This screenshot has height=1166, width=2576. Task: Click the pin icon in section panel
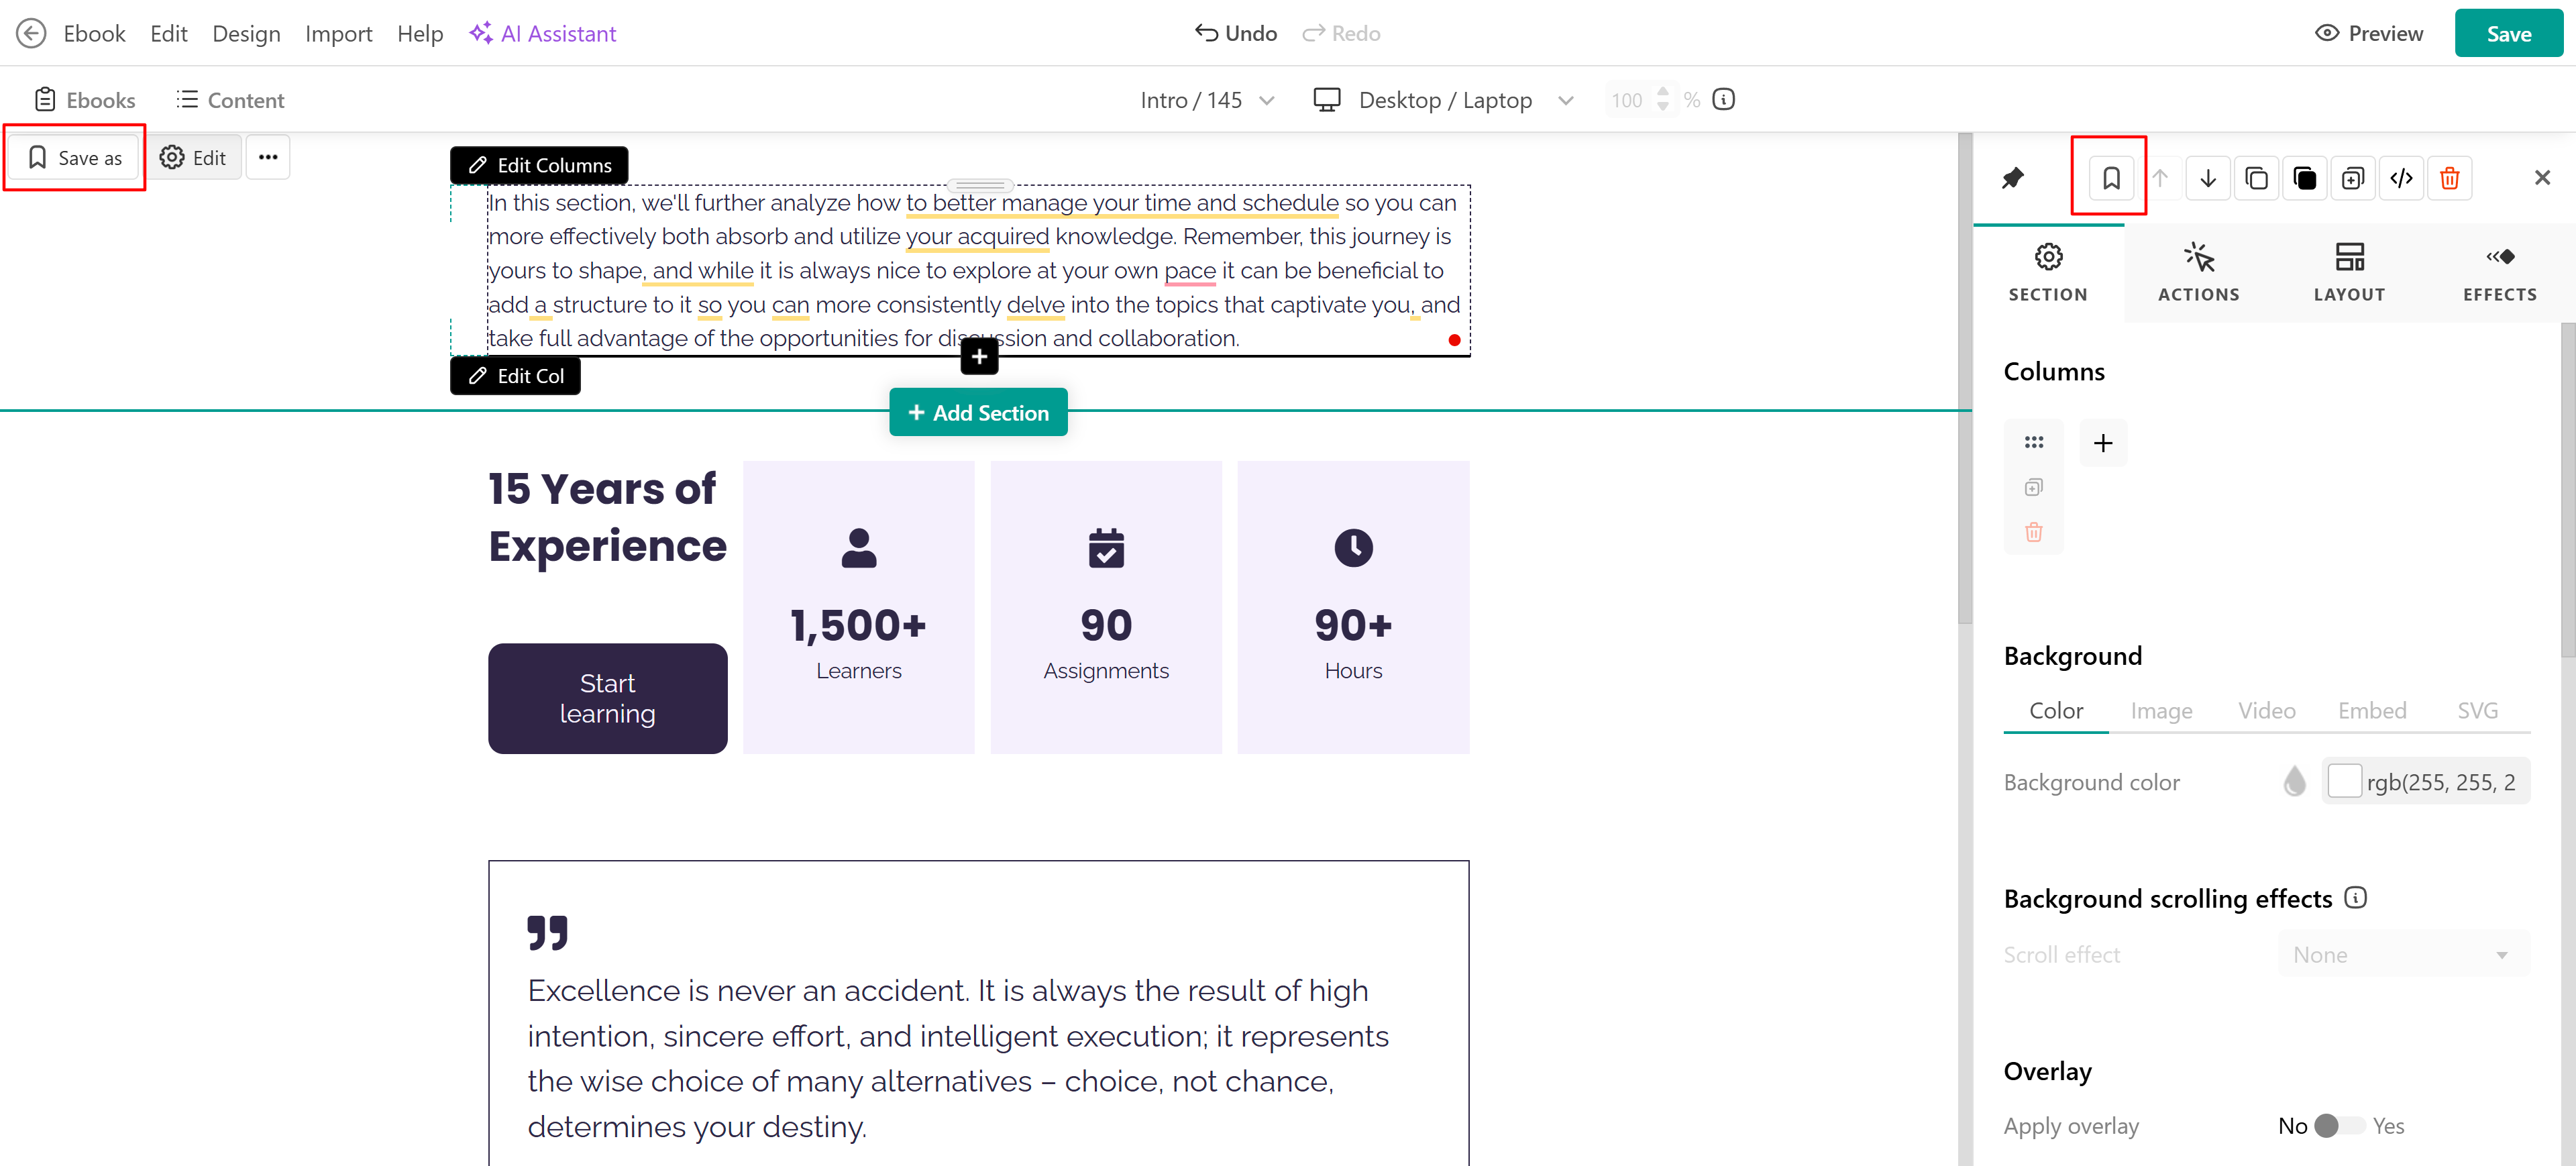pos(2012,178)
